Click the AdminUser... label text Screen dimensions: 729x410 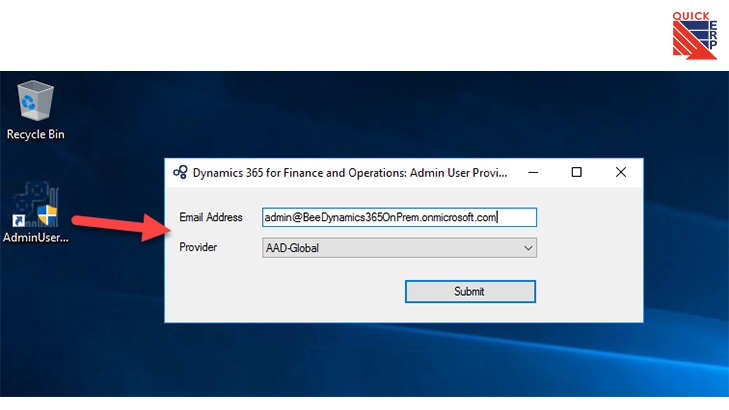(36, 238)
